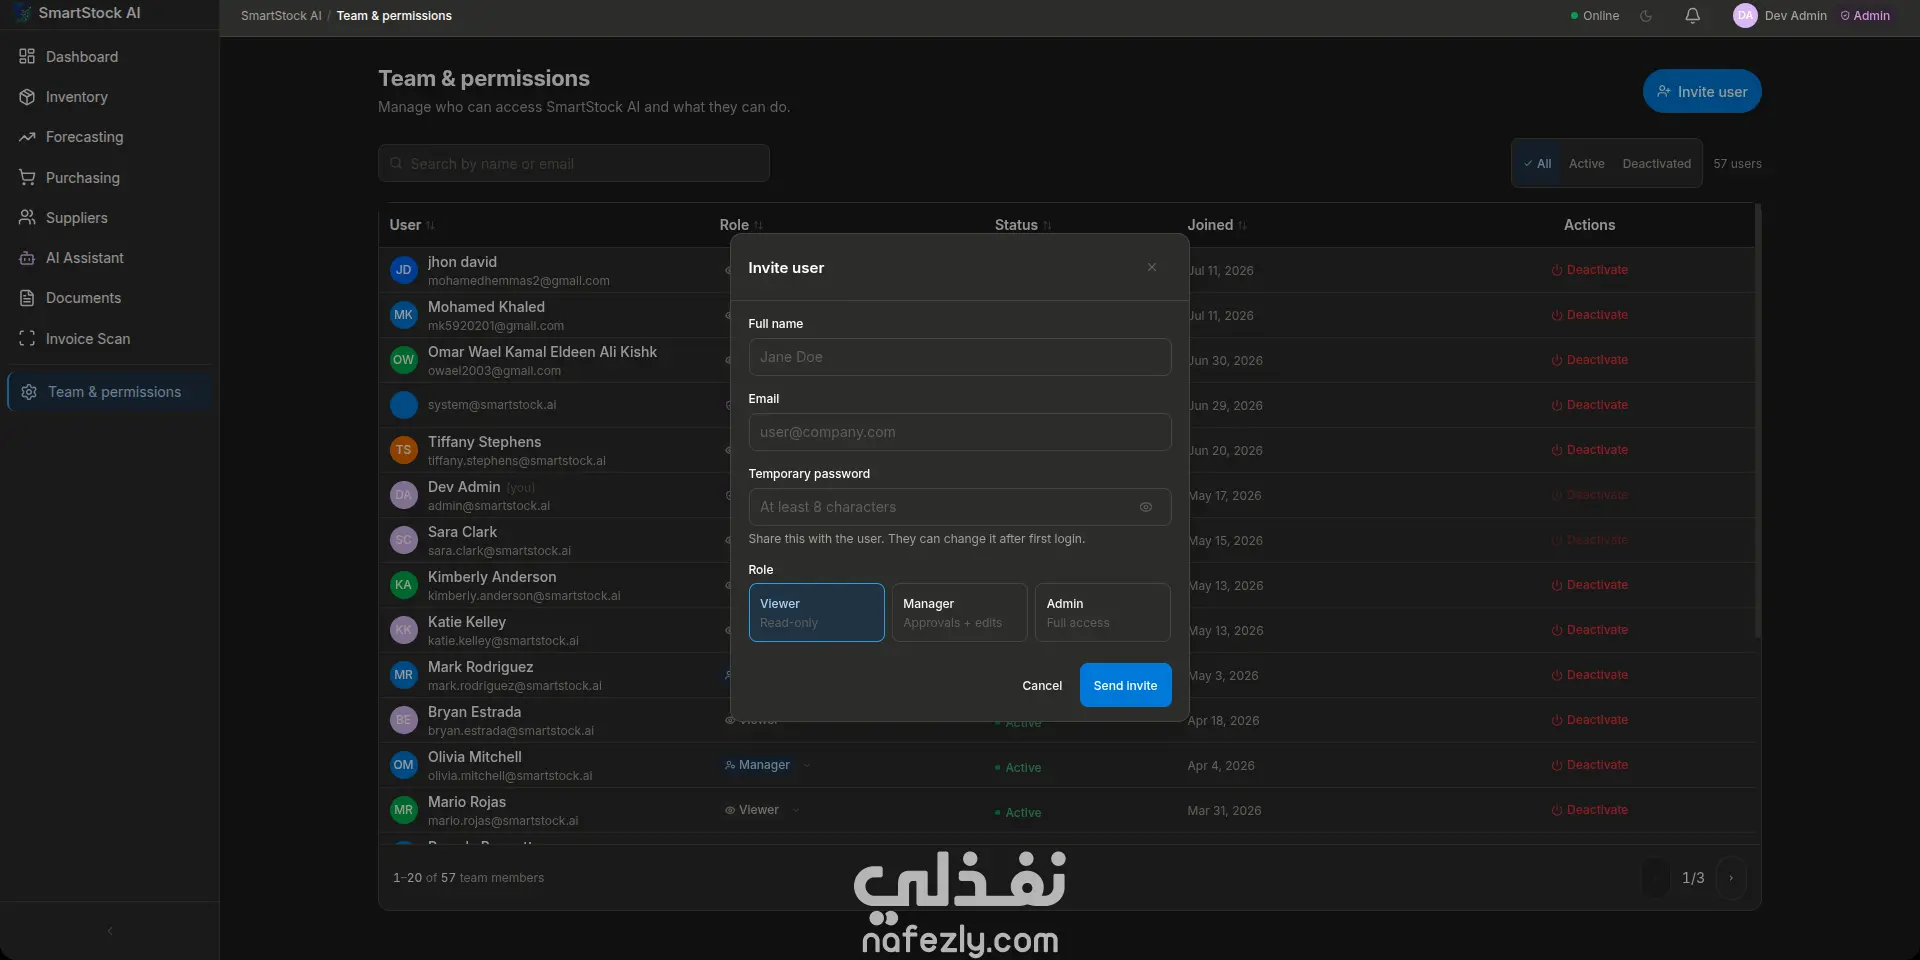
Task: Click the user table's vertical scrollbar
Action: (x=1757, y=420)
